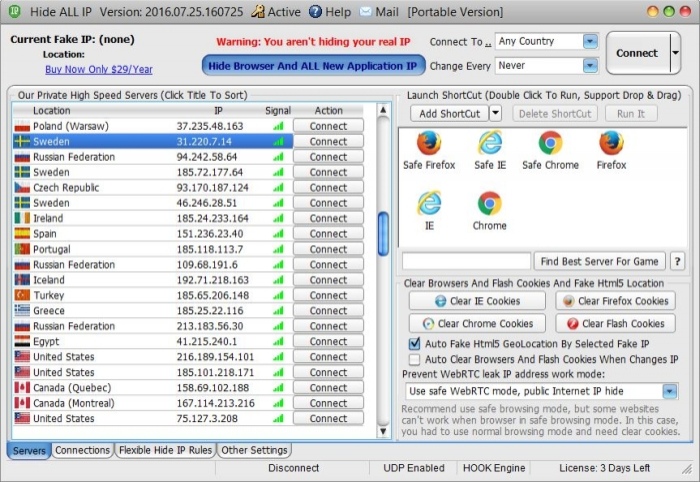Connect to Ireland server 185.24.233.164
700x482 pixels.
pos(329,219)
